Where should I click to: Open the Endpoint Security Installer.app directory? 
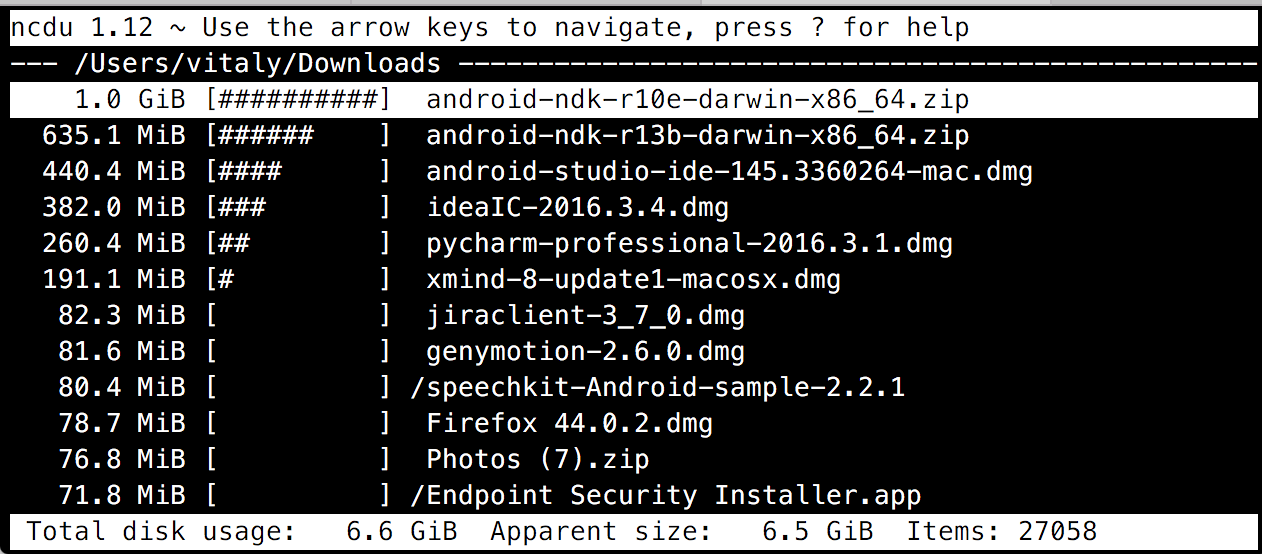coord(665,496)
